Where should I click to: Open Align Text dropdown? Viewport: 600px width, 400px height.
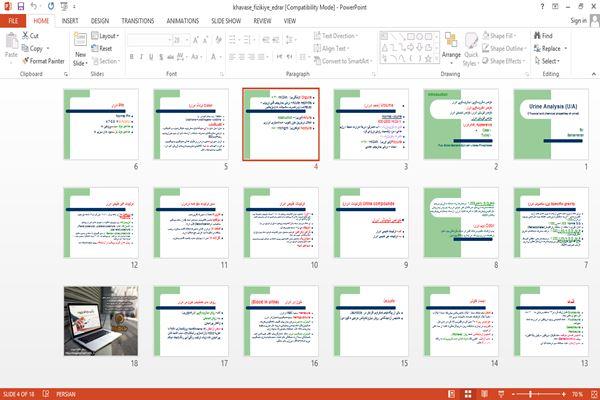point(331,48)
